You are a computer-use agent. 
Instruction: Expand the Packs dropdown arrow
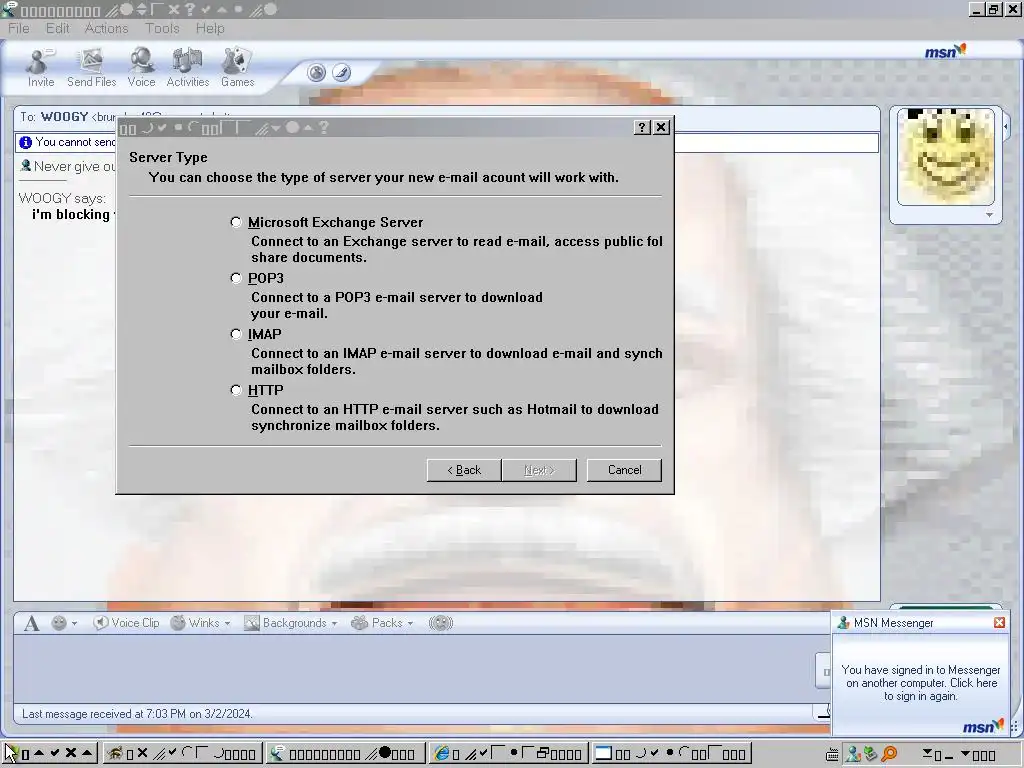point(410,624)
